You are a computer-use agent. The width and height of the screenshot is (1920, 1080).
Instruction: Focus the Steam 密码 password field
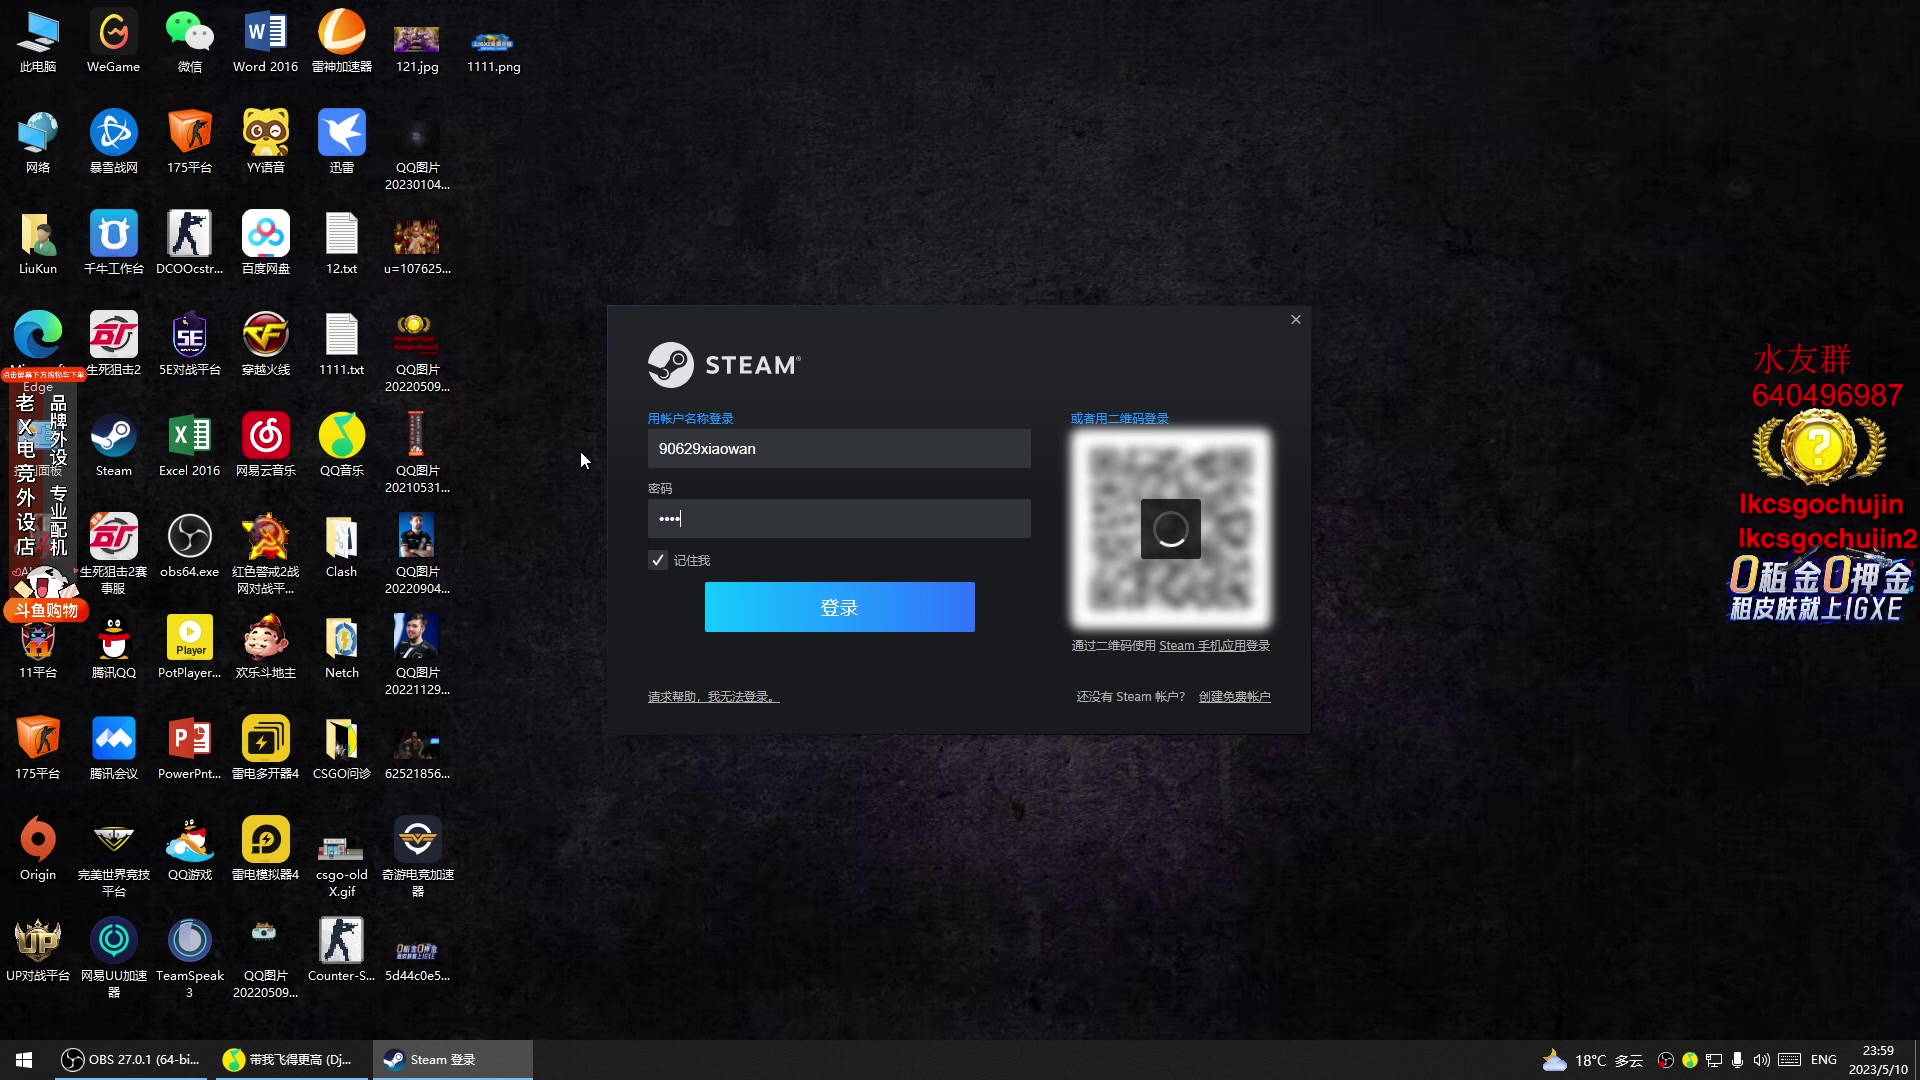(x=839, y=518)
